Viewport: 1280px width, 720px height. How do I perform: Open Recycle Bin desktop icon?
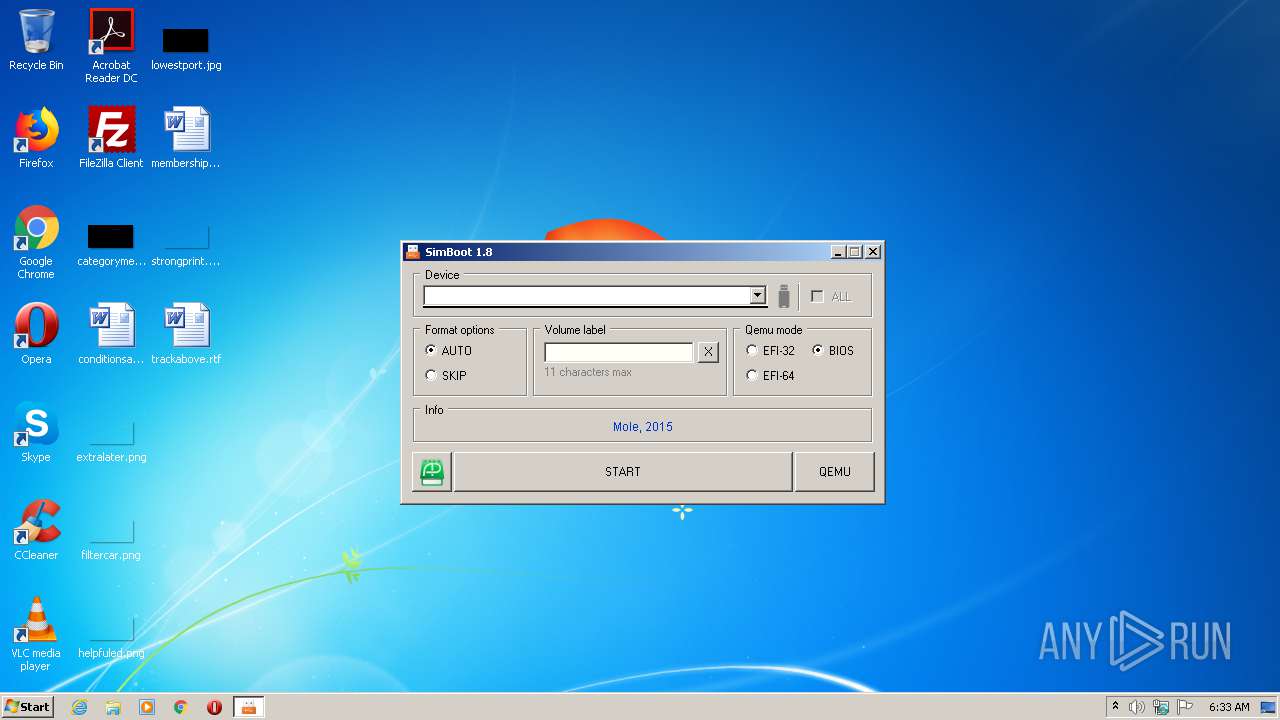36,40
